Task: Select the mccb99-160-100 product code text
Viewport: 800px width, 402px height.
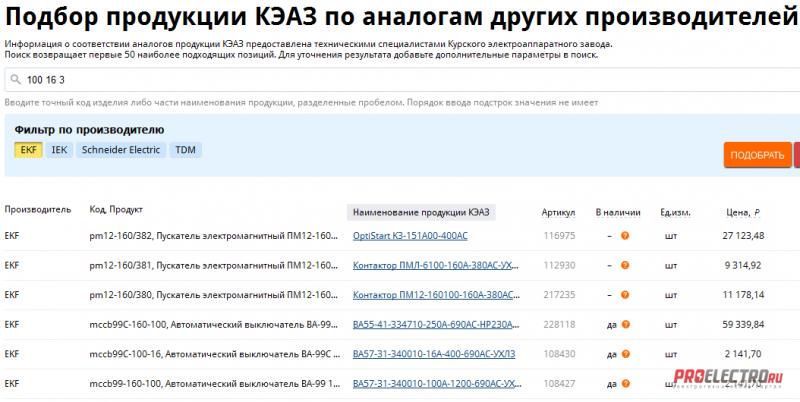Action: coord(122,384)
